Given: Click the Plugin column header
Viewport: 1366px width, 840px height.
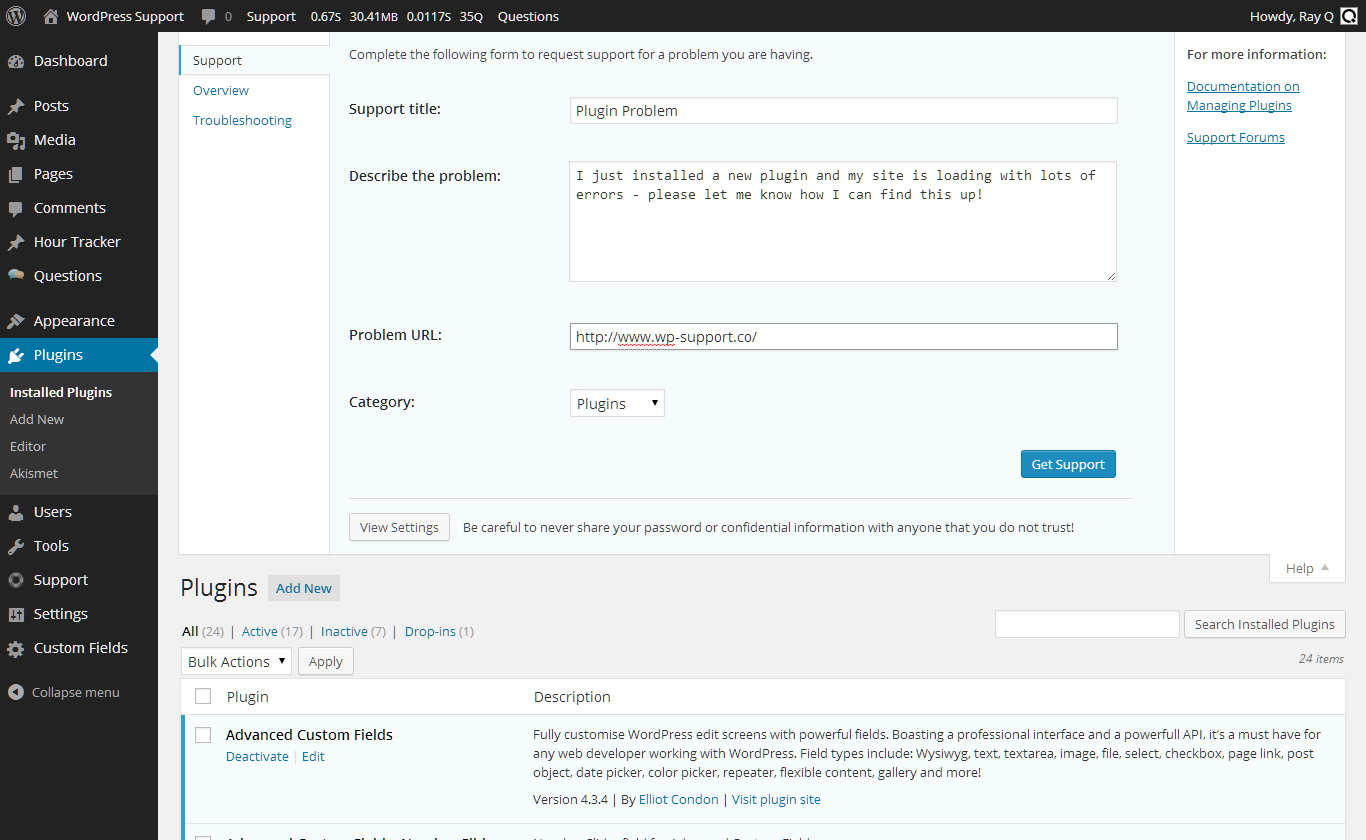Looking at the screenshot, I should click(x=248, y=696).
